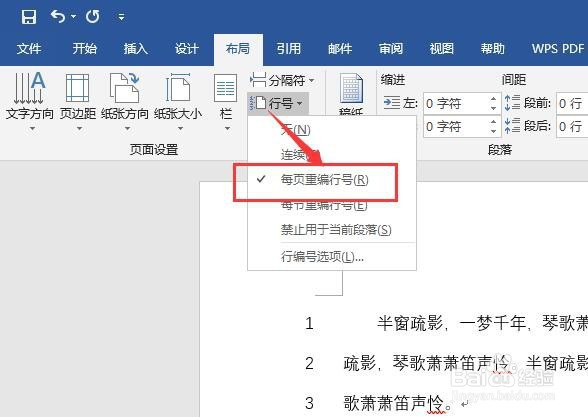Click the Save icon in quick access toolbar
588x417 pixels.
[29, 17]
